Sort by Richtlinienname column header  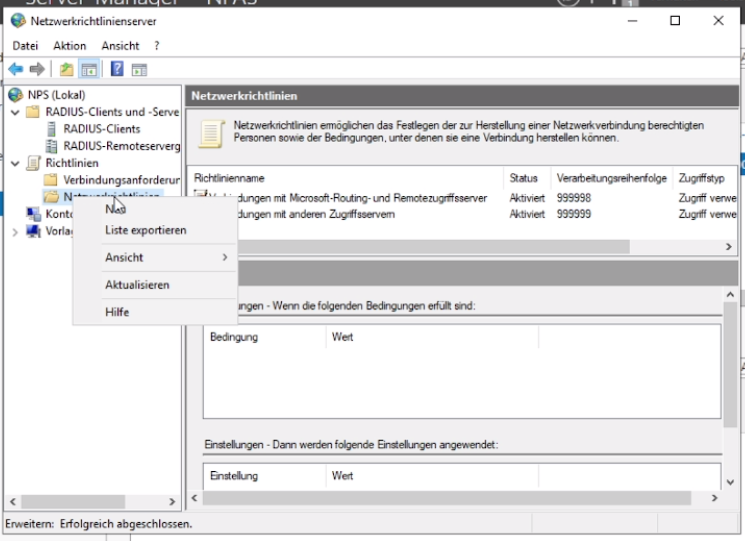[347, 178]
